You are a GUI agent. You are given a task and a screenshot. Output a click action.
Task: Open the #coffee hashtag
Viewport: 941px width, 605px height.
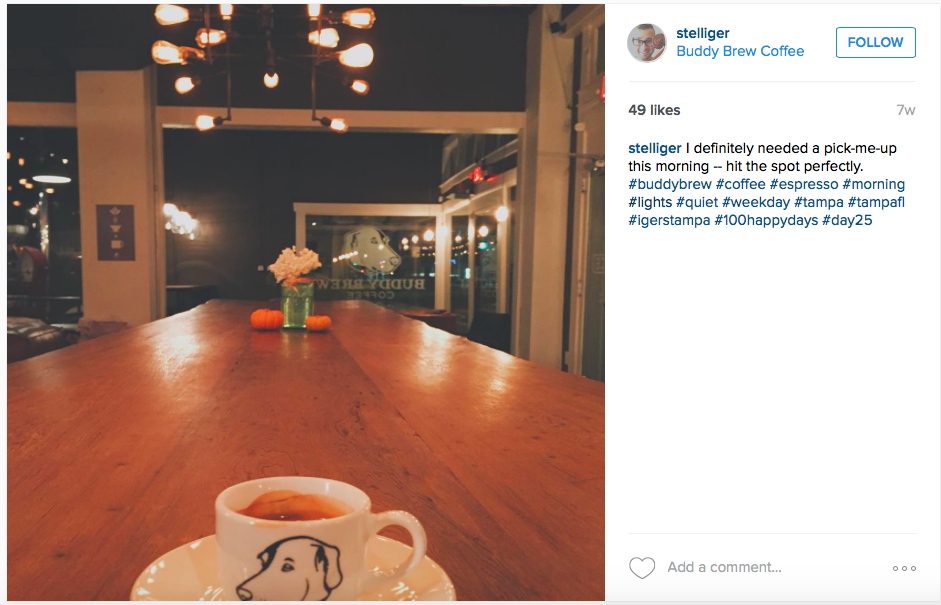point(741,184)
